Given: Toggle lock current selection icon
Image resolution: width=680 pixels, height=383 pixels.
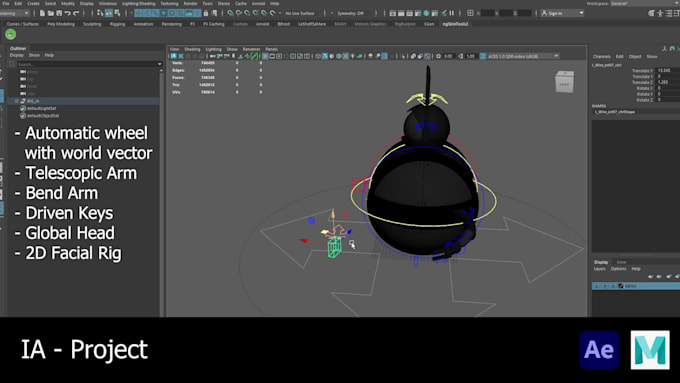Looking at the screenshot, I should 206,13.
